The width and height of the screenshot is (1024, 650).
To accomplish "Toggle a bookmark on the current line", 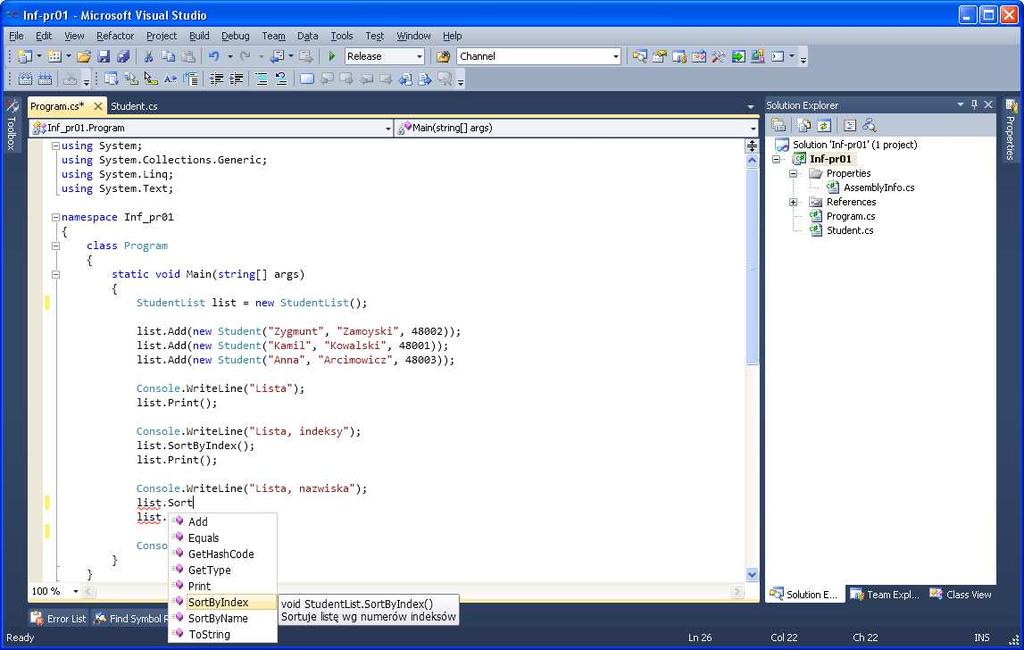I will point(306,80).
